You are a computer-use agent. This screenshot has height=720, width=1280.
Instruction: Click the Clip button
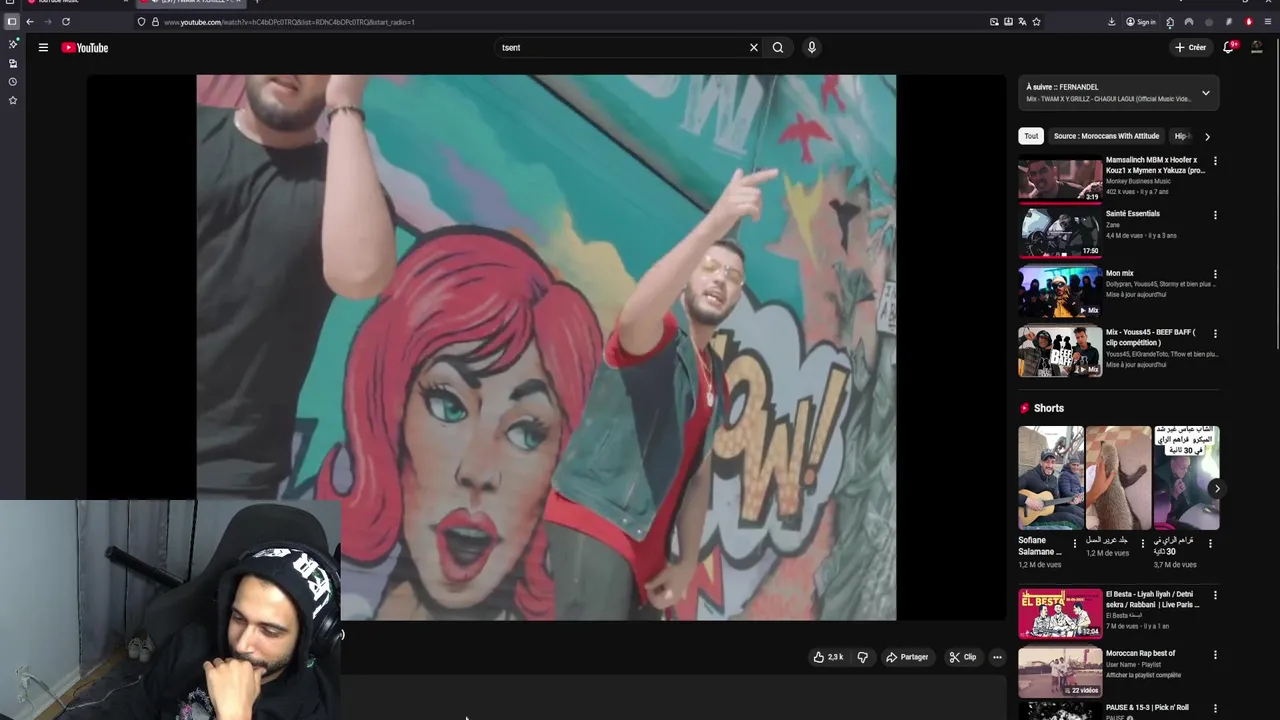tap(963, 657)
